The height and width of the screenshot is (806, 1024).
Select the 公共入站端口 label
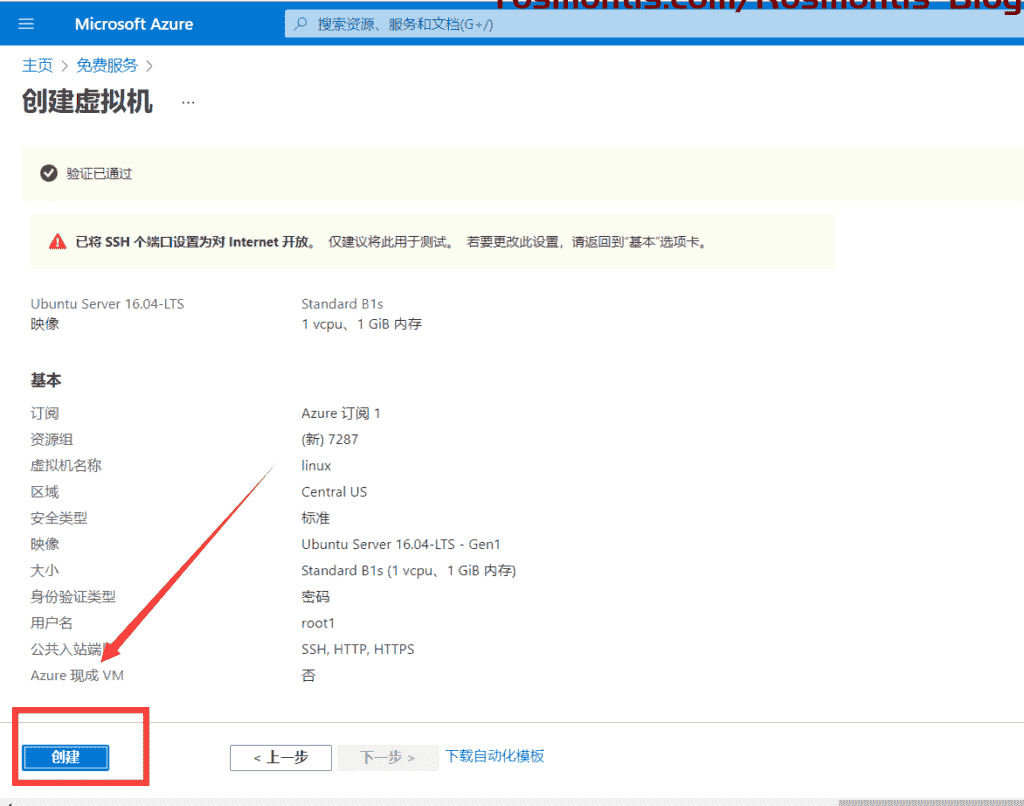pyautogui.click(x=73, y=649)
